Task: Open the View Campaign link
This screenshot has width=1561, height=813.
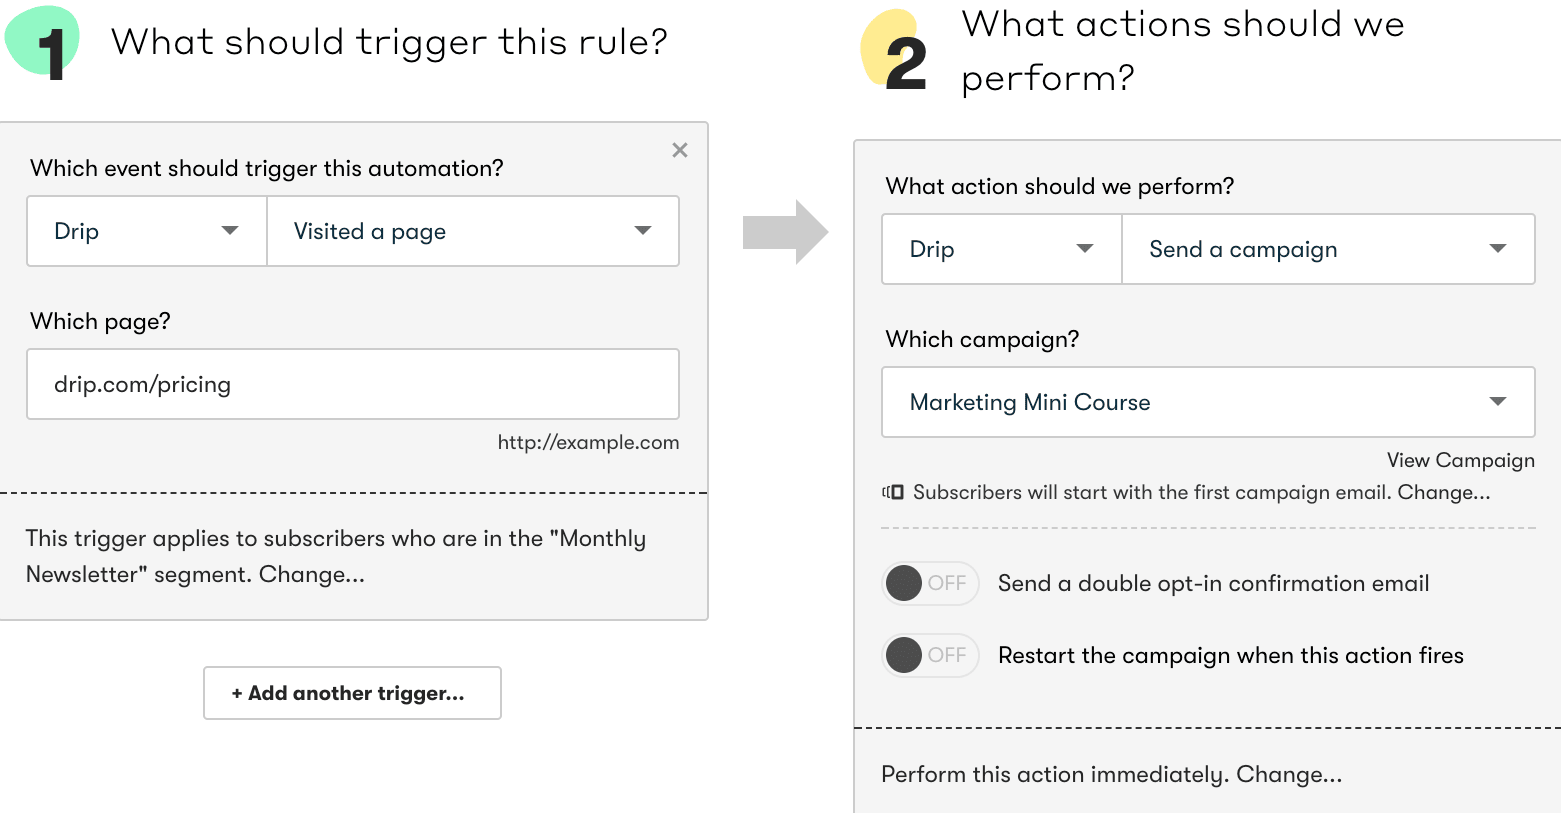Action: pos(1460,460)
